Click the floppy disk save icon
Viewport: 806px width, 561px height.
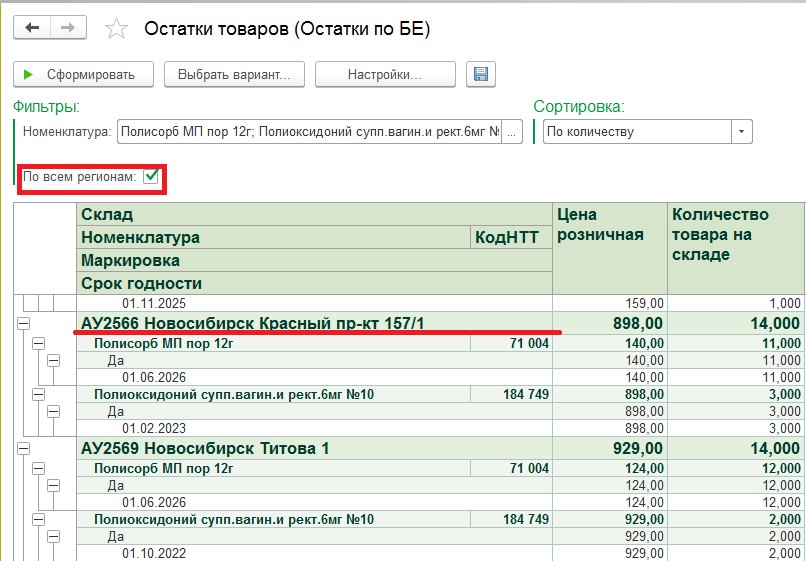point(481,75)
